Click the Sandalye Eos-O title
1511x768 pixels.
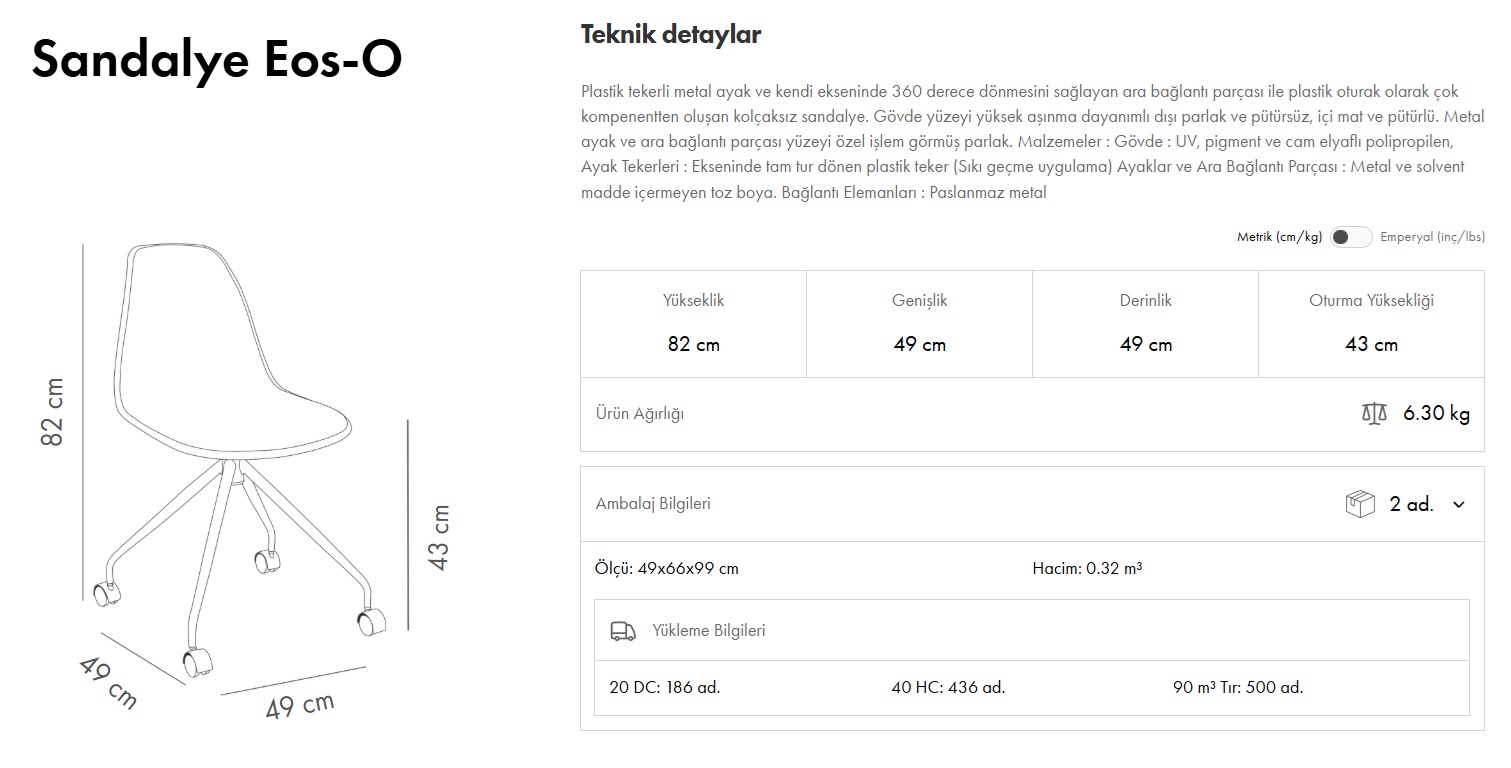pos(217,59)
